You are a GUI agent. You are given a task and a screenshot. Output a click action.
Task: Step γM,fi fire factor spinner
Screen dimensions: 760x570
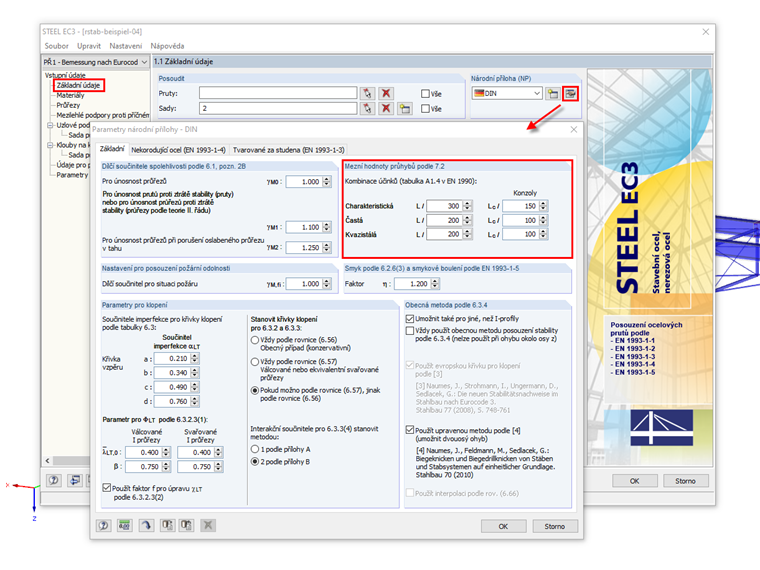pyautogui.click(x=327, y=284)
